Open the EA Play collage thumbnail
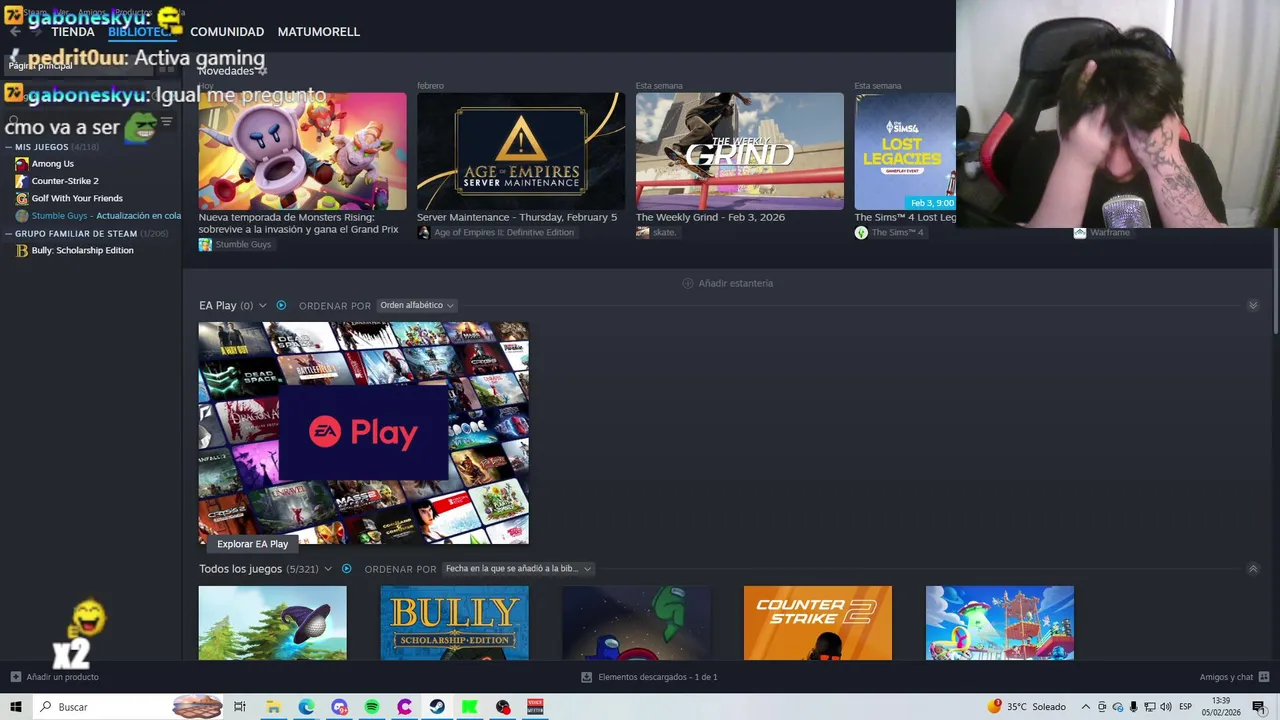 (363, 433)
